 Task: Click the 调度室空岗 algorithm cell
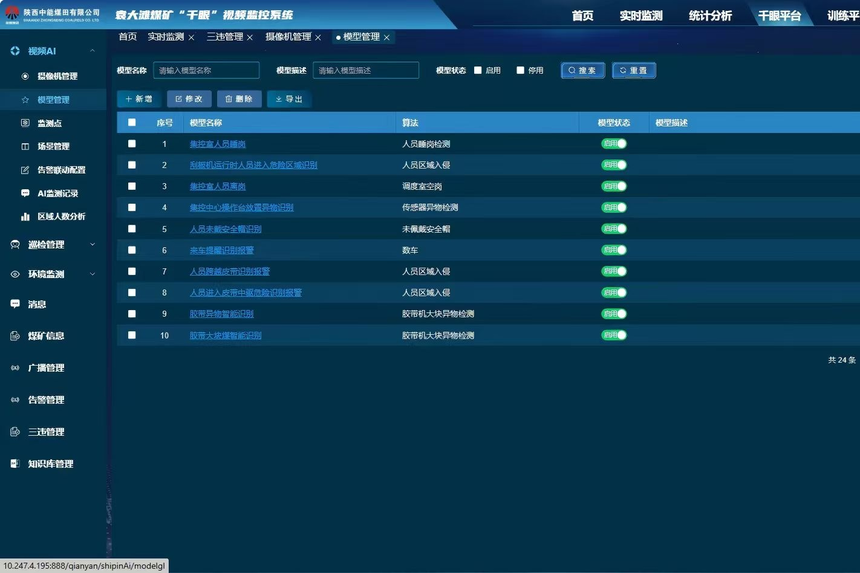click(422, 186)
